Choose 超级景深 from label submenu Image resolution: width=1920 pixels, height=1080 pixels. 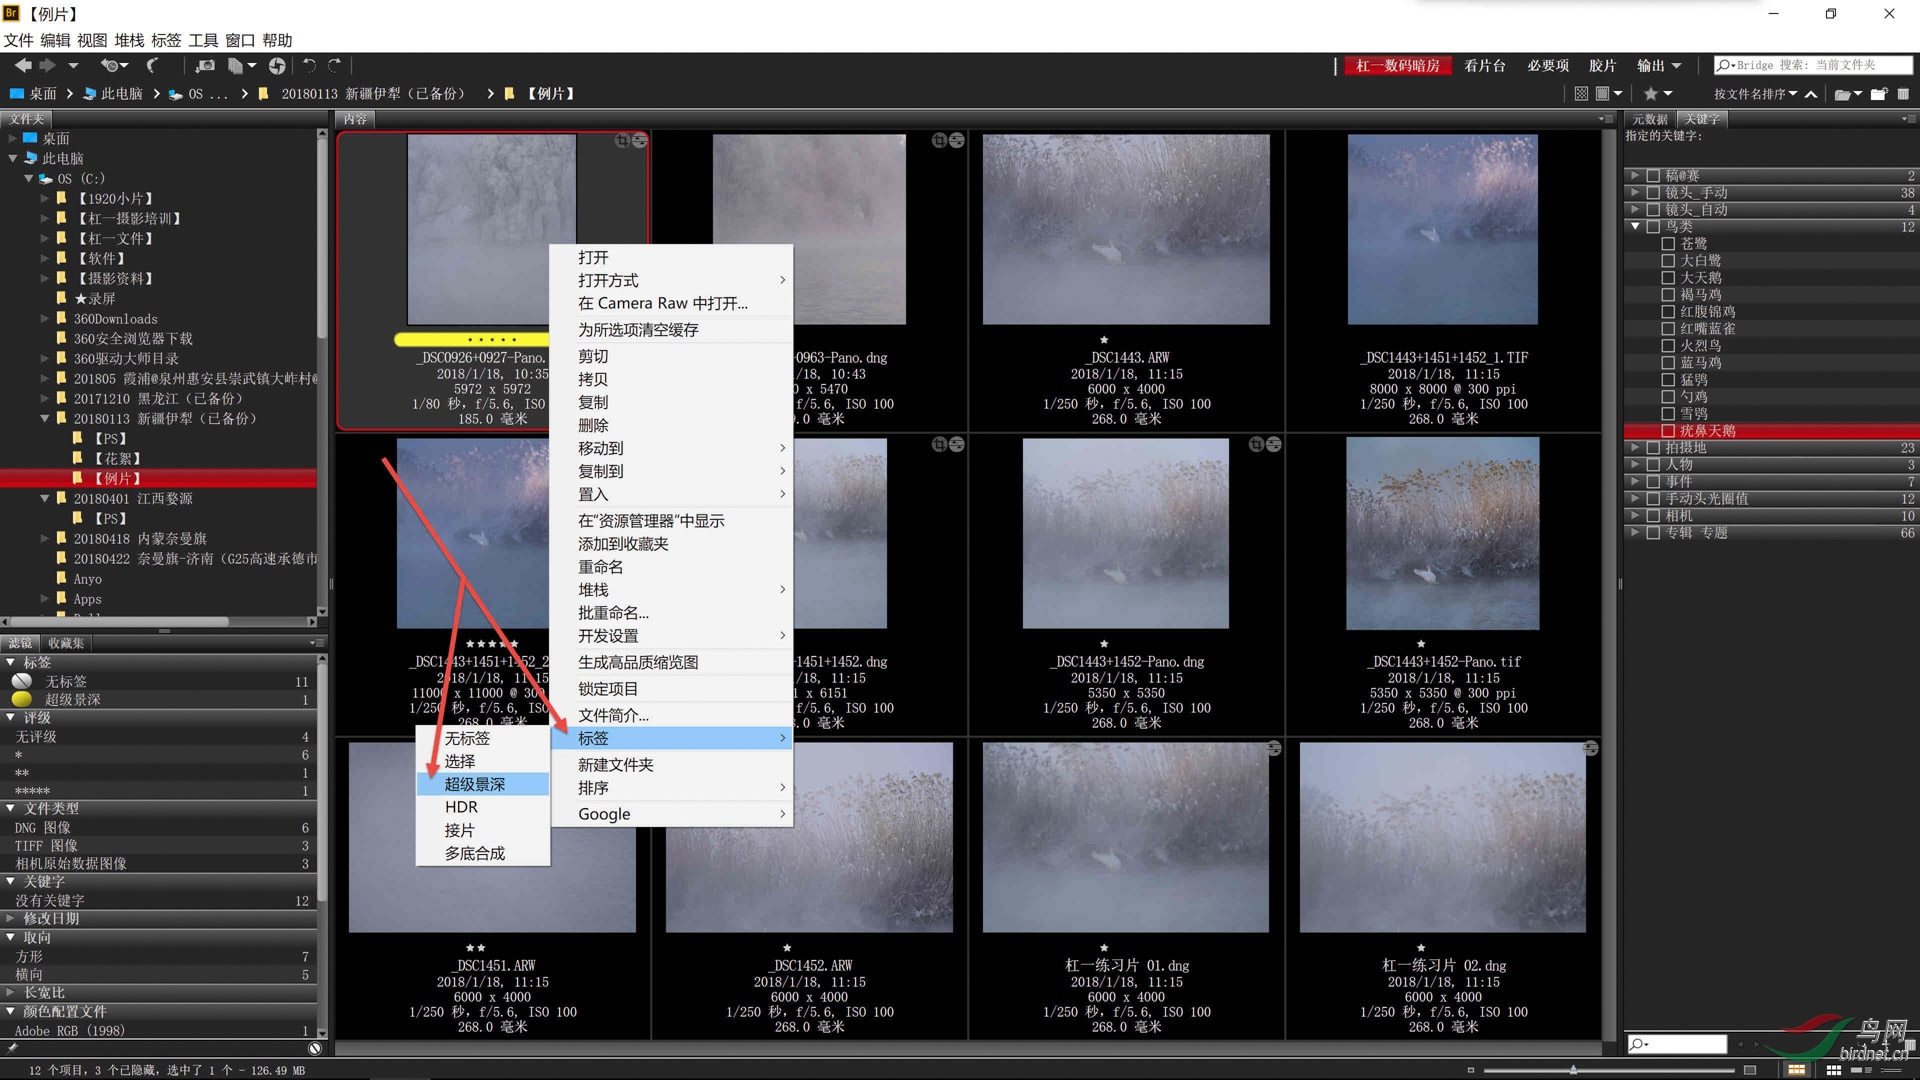pyautogui.click(x=475, y=784)
